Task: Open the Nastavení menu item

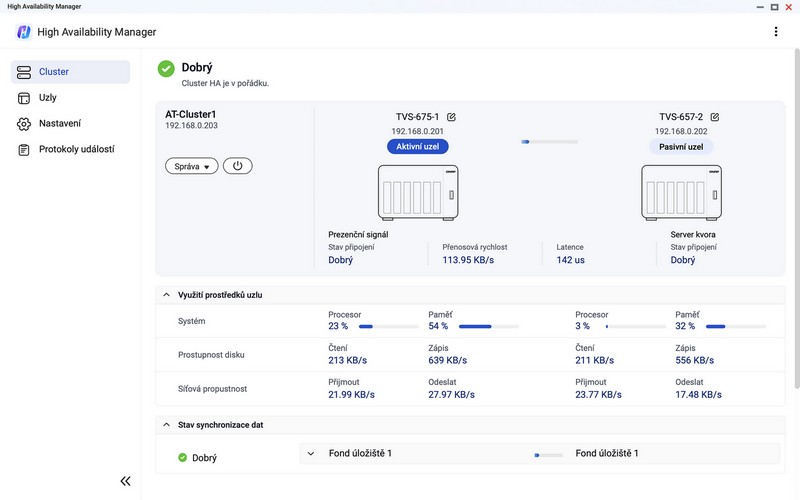Action: pos(70,124)
